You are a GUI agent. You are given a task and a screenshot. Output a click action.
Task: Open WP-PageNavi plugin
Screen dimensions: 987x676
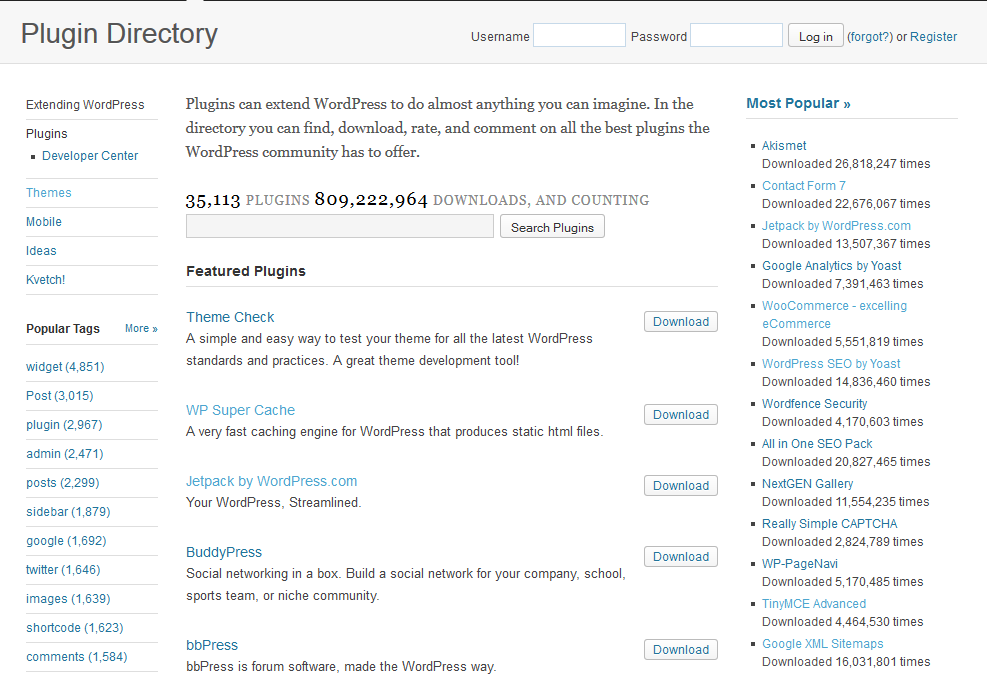click(x=800, y=564)
